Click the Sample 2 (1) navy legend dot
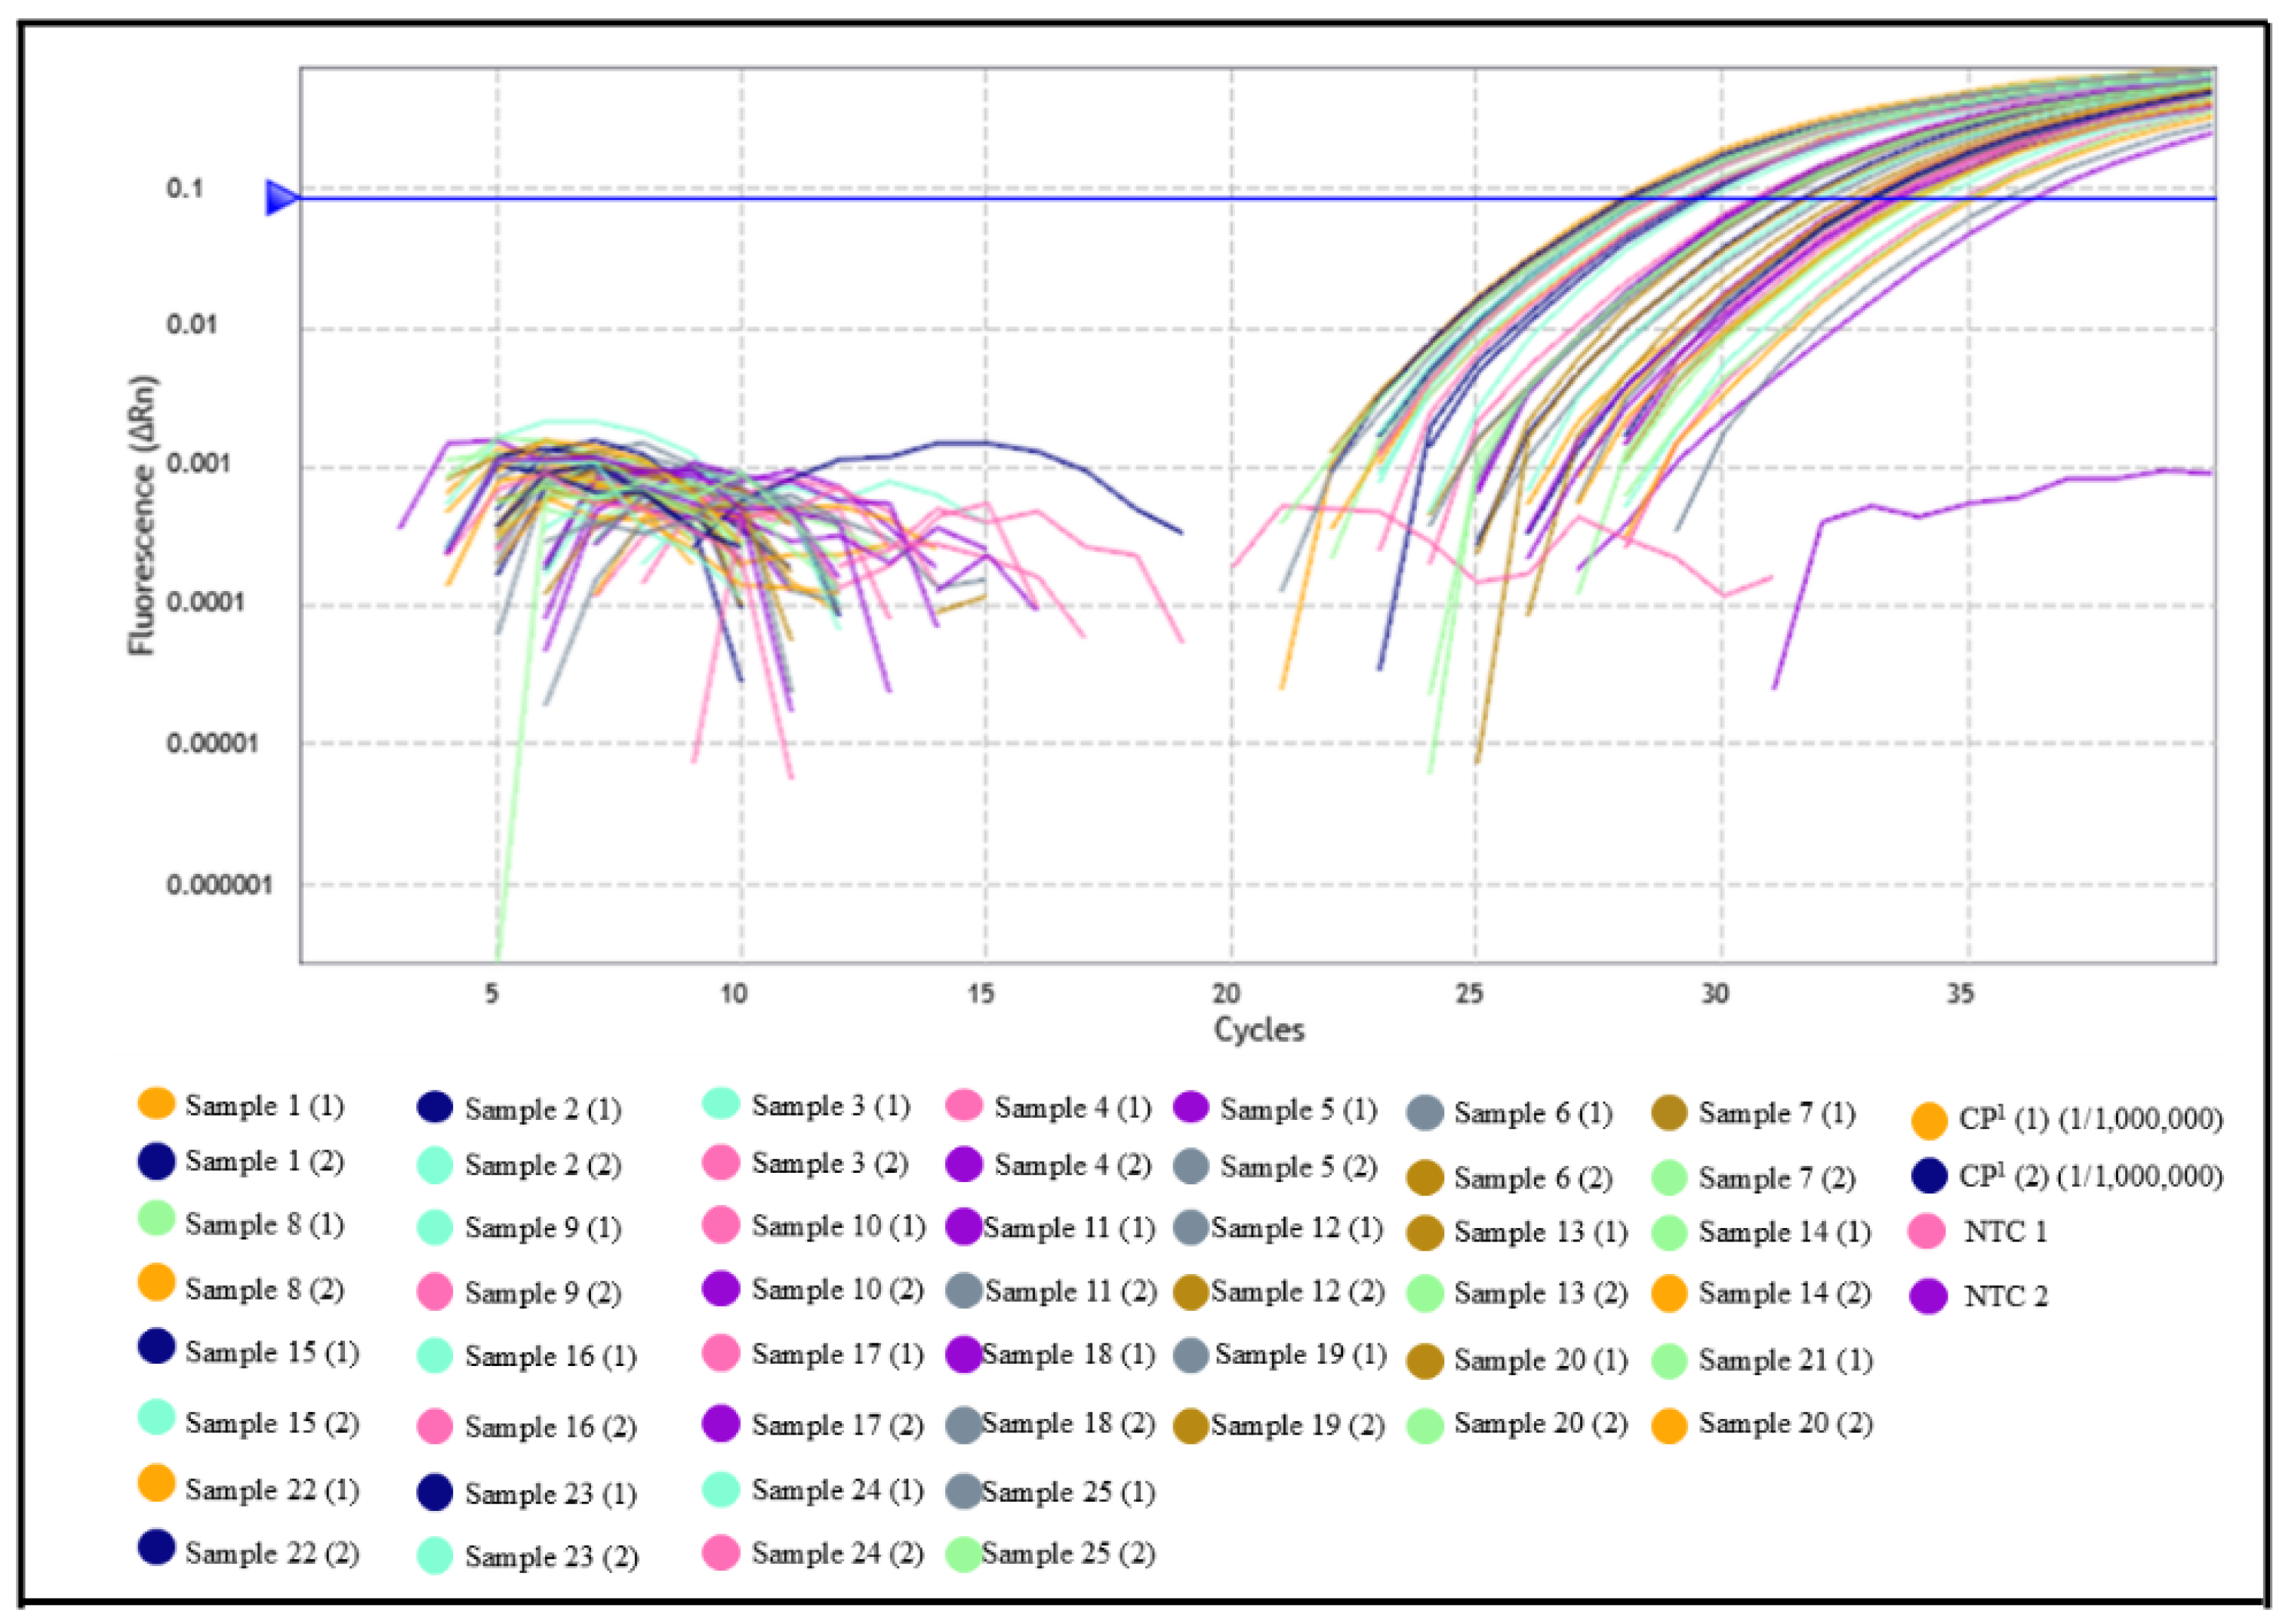The height and width of the screenshot is (1624, 2287). point(435,1107)
